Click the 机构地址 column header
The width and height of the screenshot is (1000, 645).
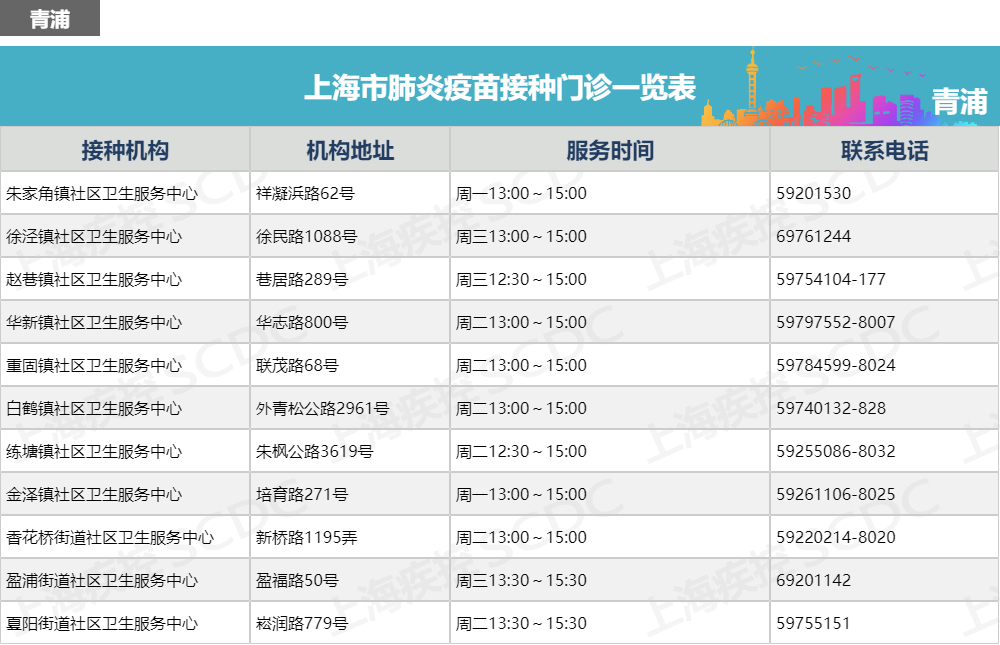coord(350,151)
